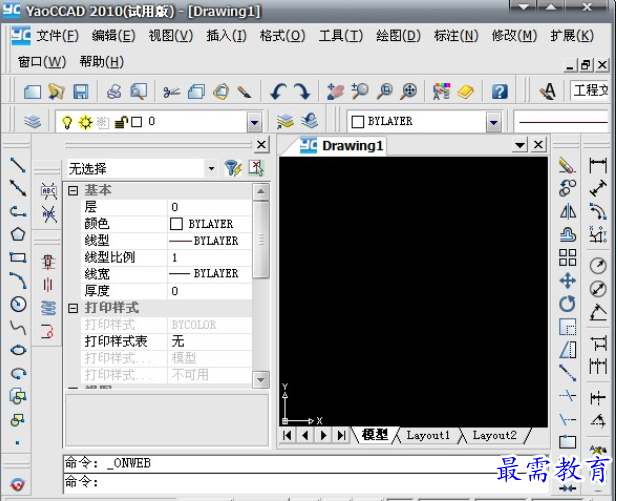Click the Match Properties brush icon

[245, 92]
